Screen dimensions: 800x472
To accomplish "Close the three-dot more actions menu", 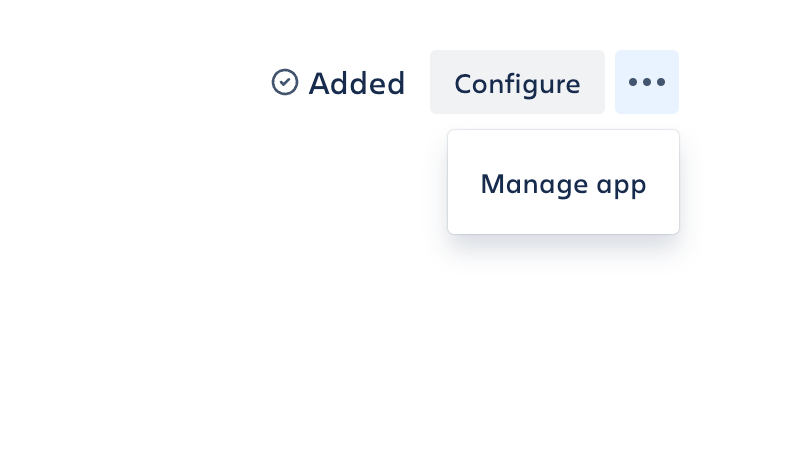I will pyautogui.click(x=647, y=82).
